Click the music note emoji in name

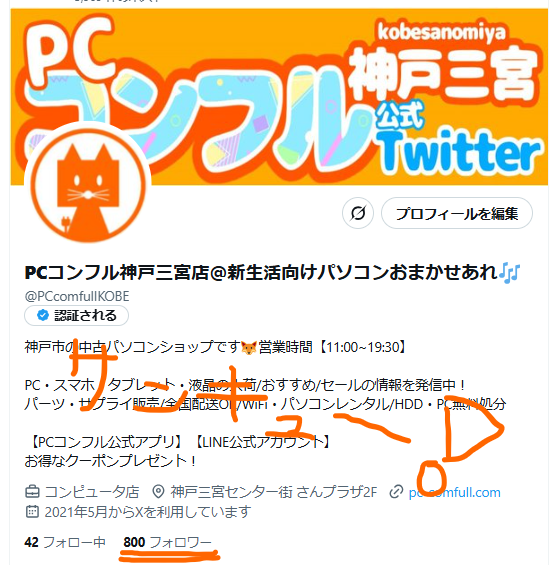(x=510, y=272)
